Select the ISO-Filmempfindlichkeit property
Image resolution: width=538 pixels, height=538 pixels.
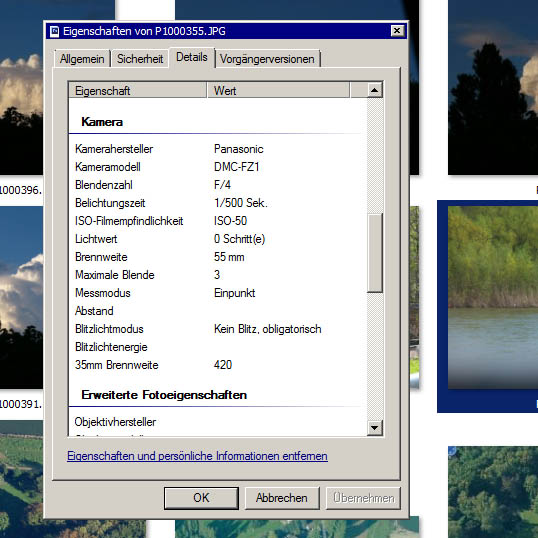pyautogui.click(x=218, y=221)
